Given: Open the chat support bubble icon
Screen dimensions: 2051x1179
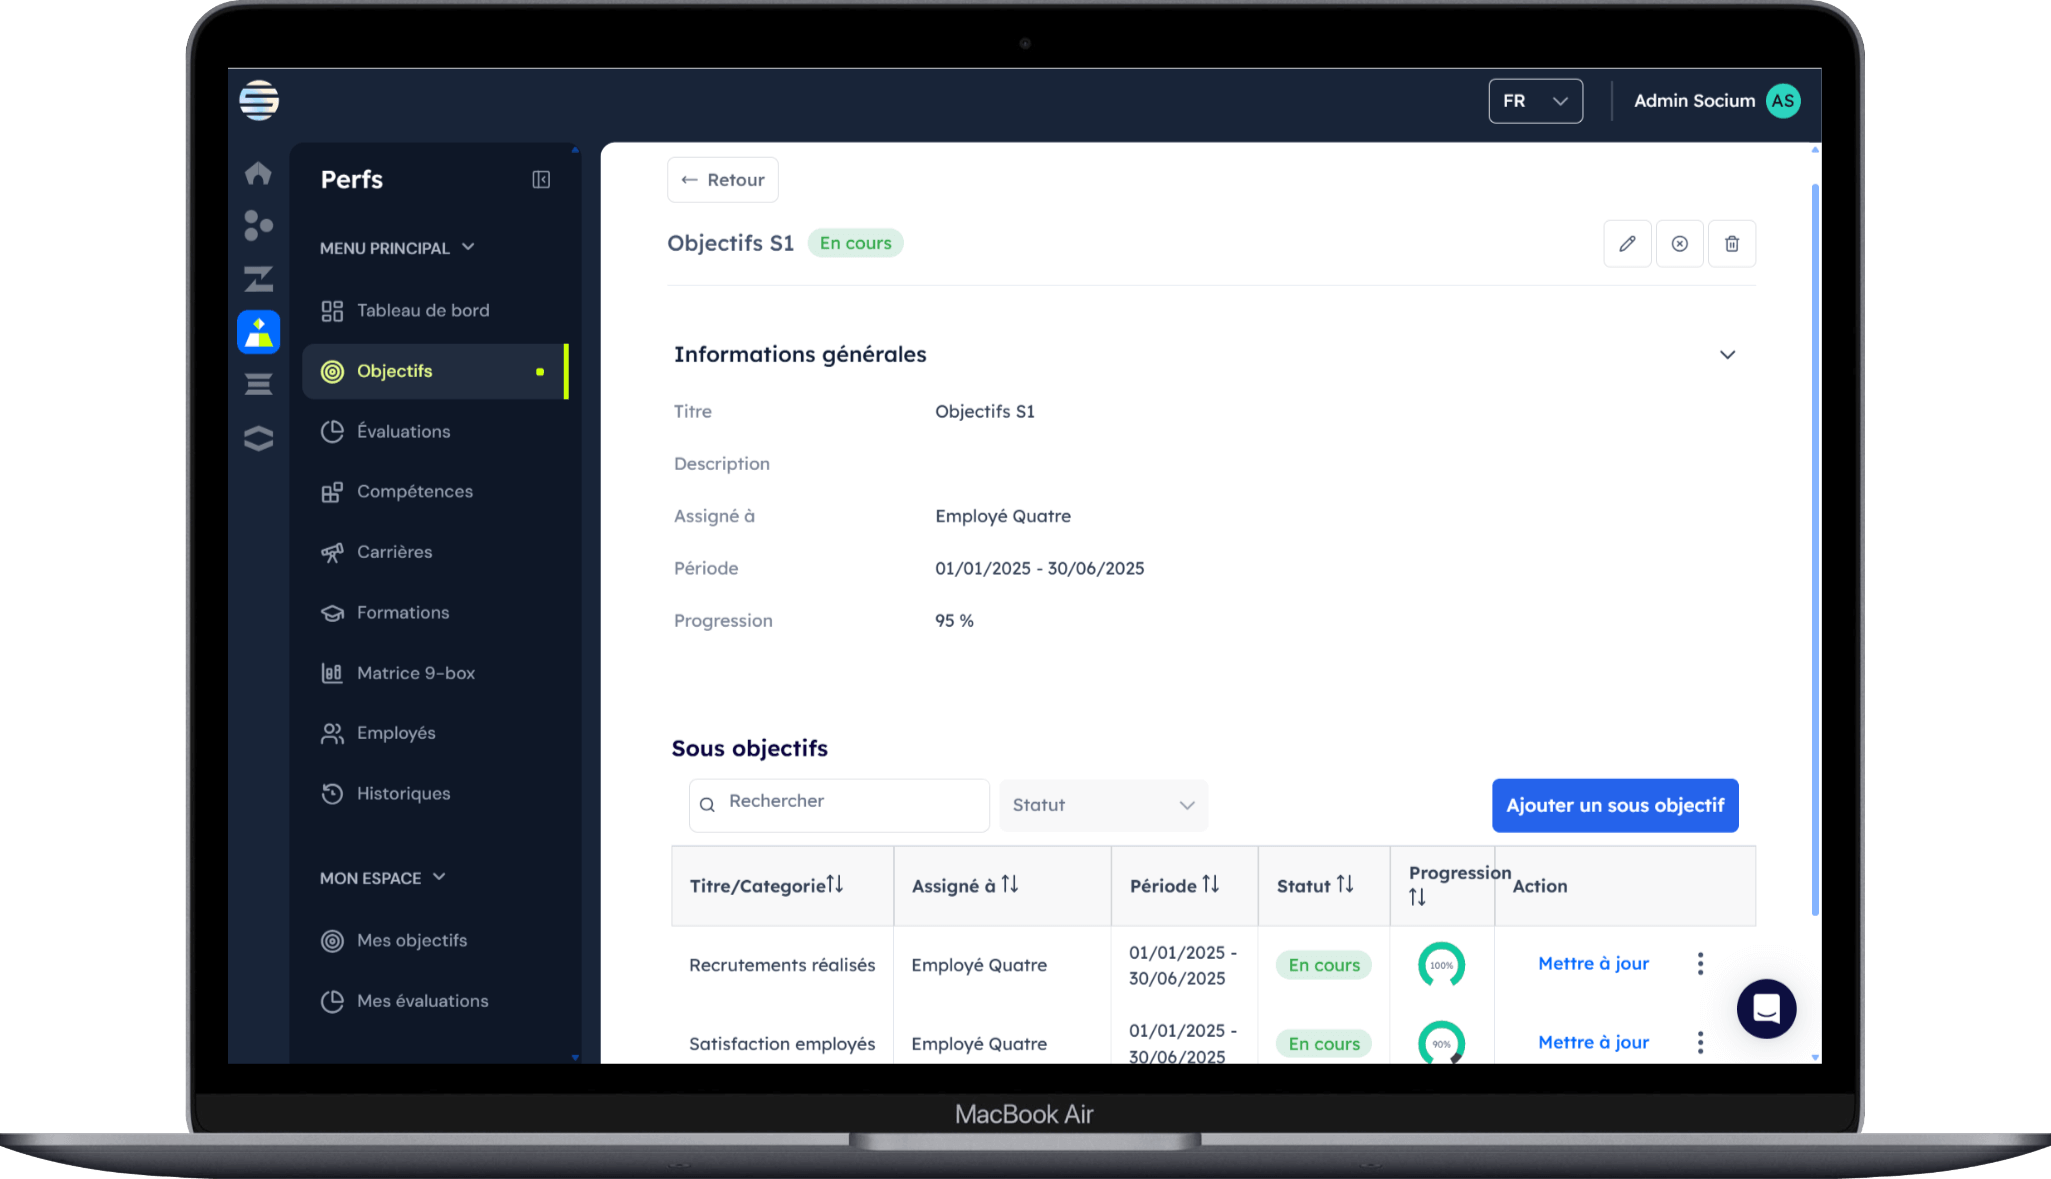Looking at the screenshot, I should tap(1765, 1008).
